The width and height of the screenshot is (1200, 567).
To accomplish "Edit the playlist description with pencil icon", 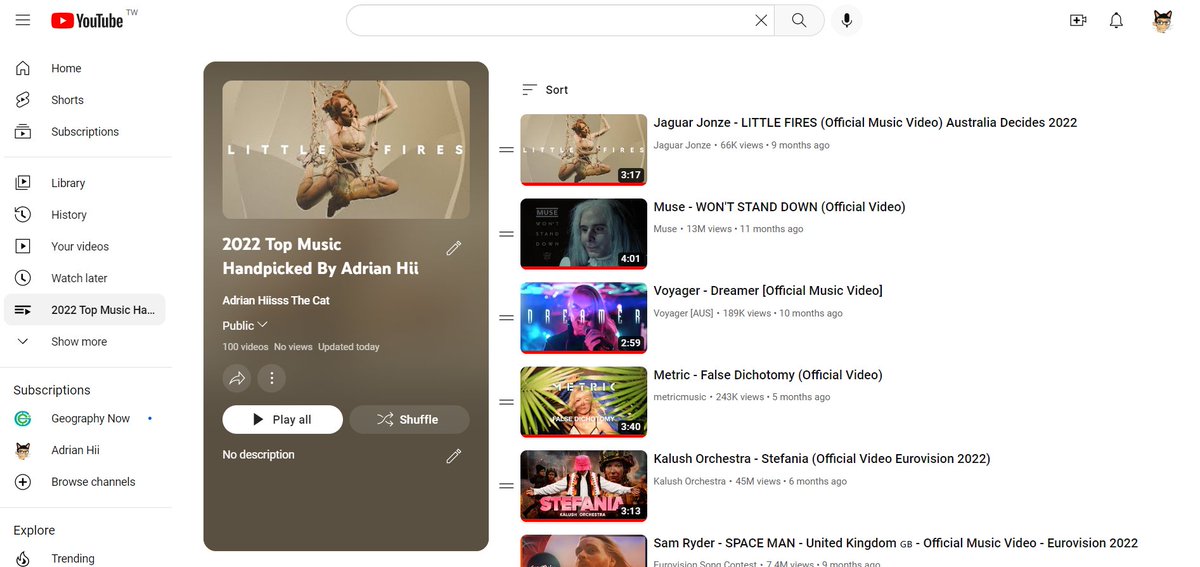I will (x=454, y=456).
